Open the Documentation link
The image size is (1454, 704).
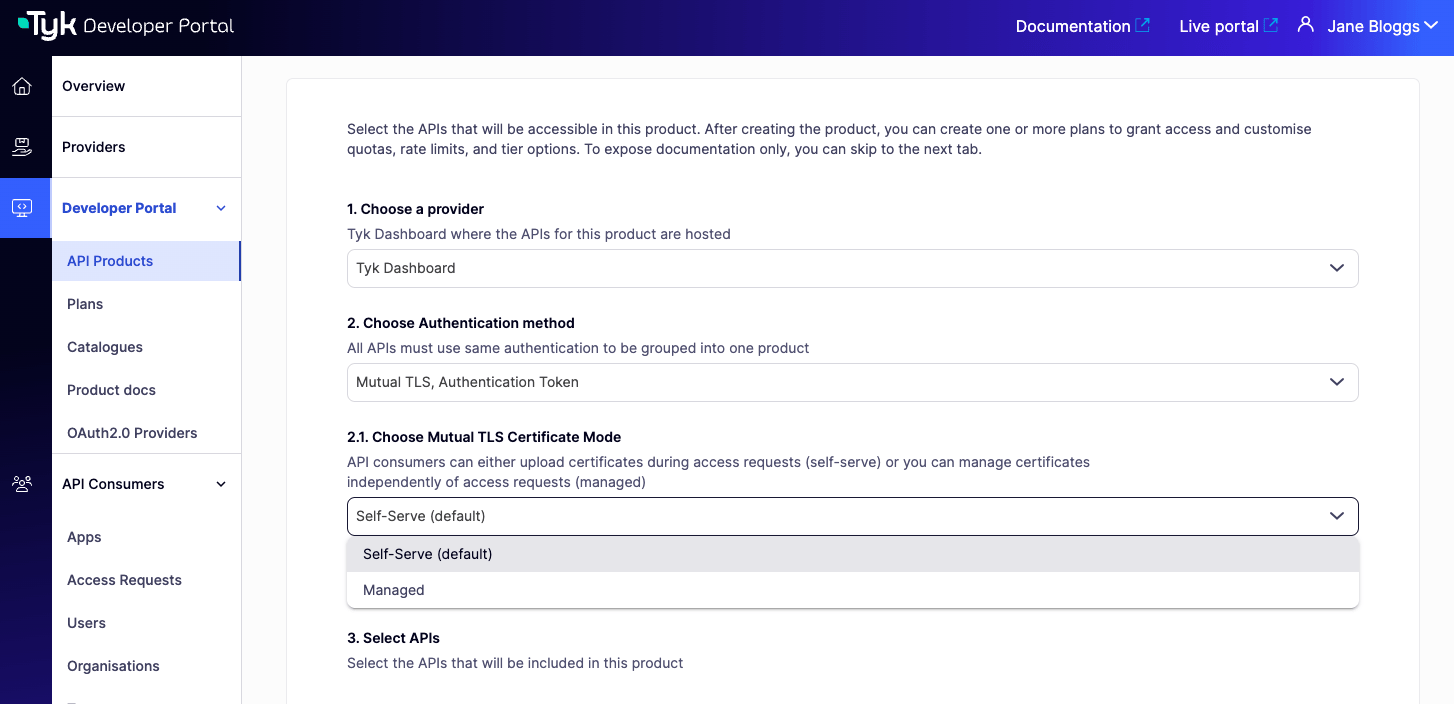(x=1072, y=26)
